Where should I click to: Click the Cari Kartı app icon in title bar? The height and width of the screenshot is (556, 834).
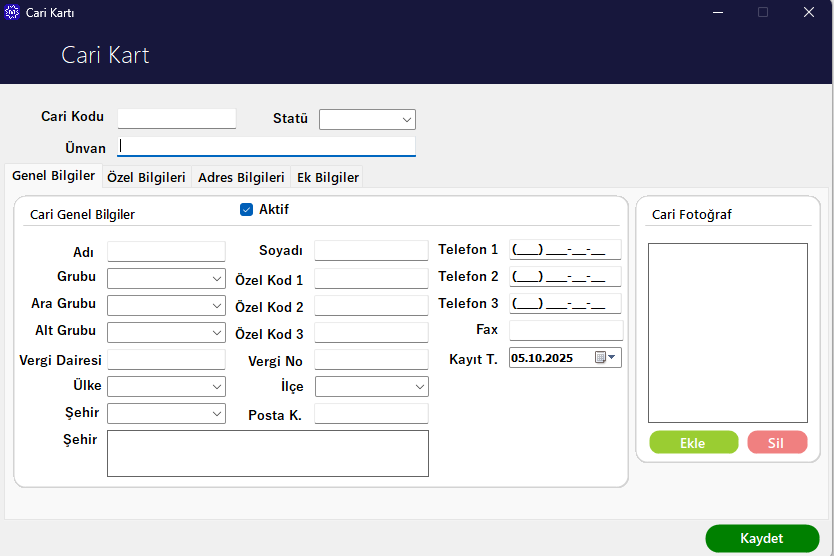[x=12, y=13]
